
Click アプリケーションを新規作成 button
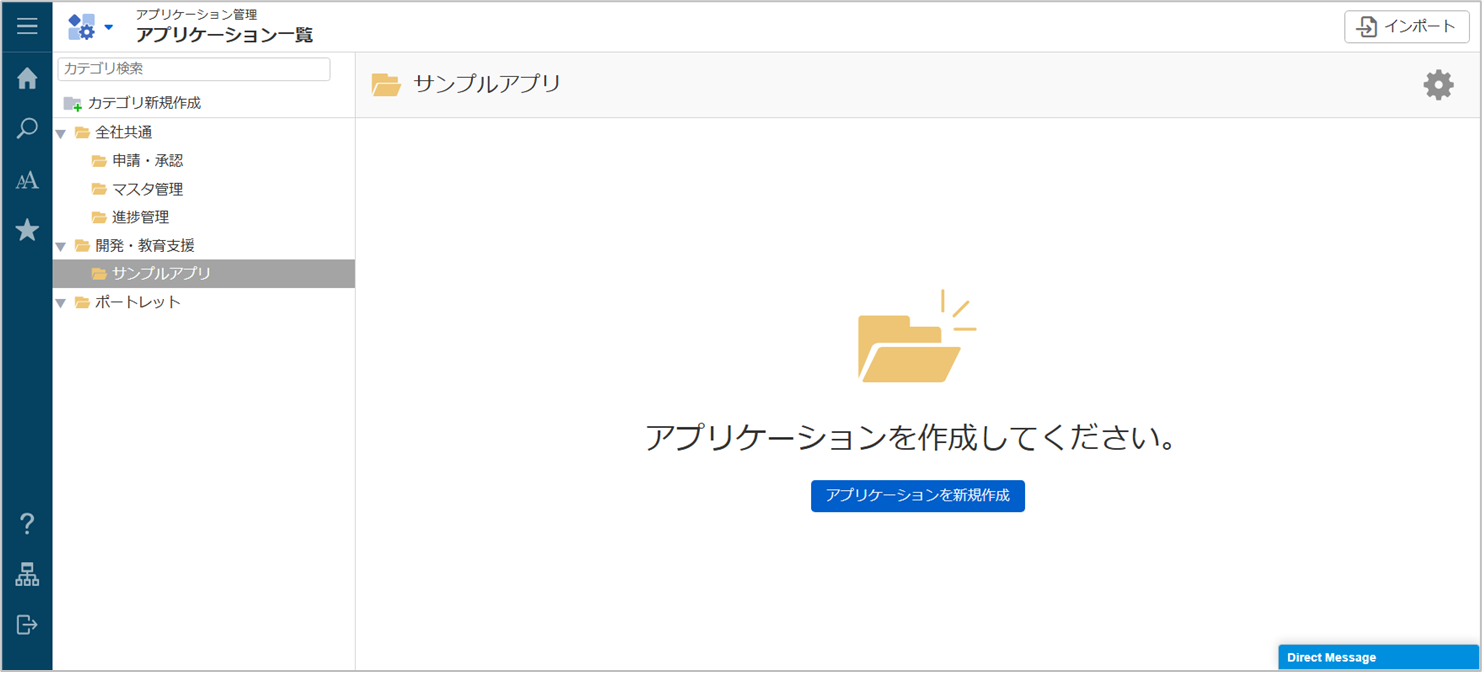pos(917,496)
